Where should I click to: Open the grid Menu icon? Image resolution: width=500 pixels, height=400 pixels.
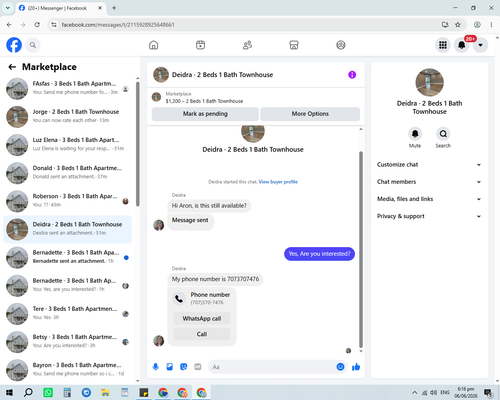pyautogui.click(x=443, y=45)
